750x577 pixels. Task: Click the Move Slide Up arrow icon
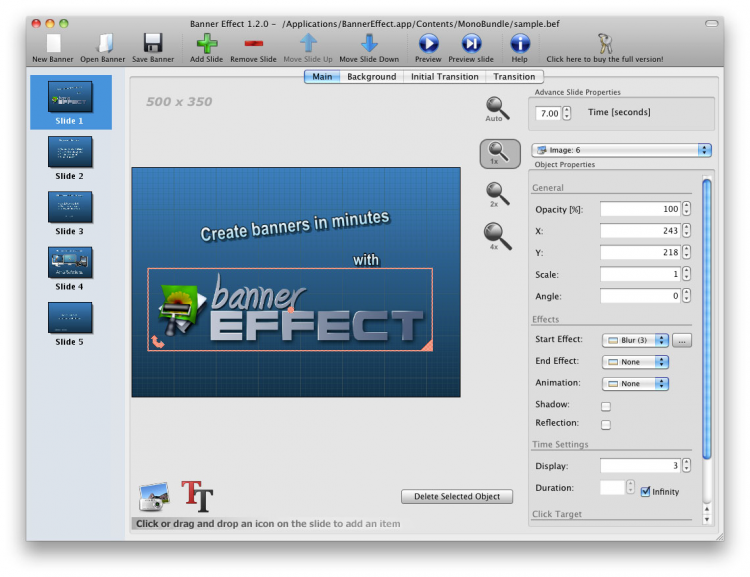309,43
